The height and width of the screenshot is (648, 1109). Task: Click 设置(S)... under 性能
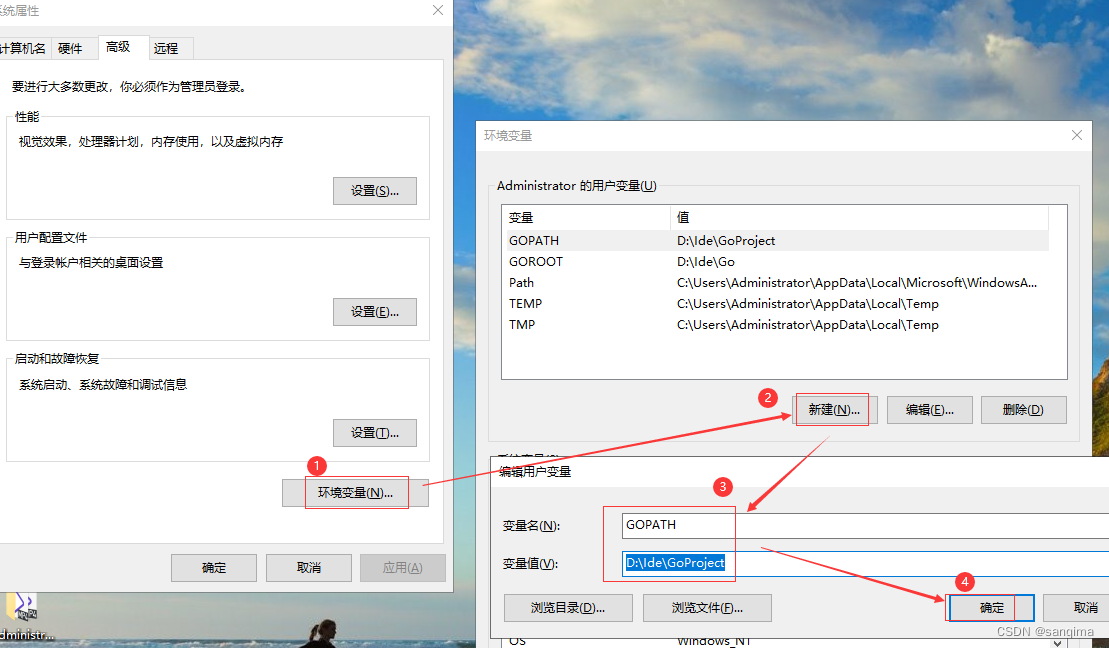click(375, 191)
